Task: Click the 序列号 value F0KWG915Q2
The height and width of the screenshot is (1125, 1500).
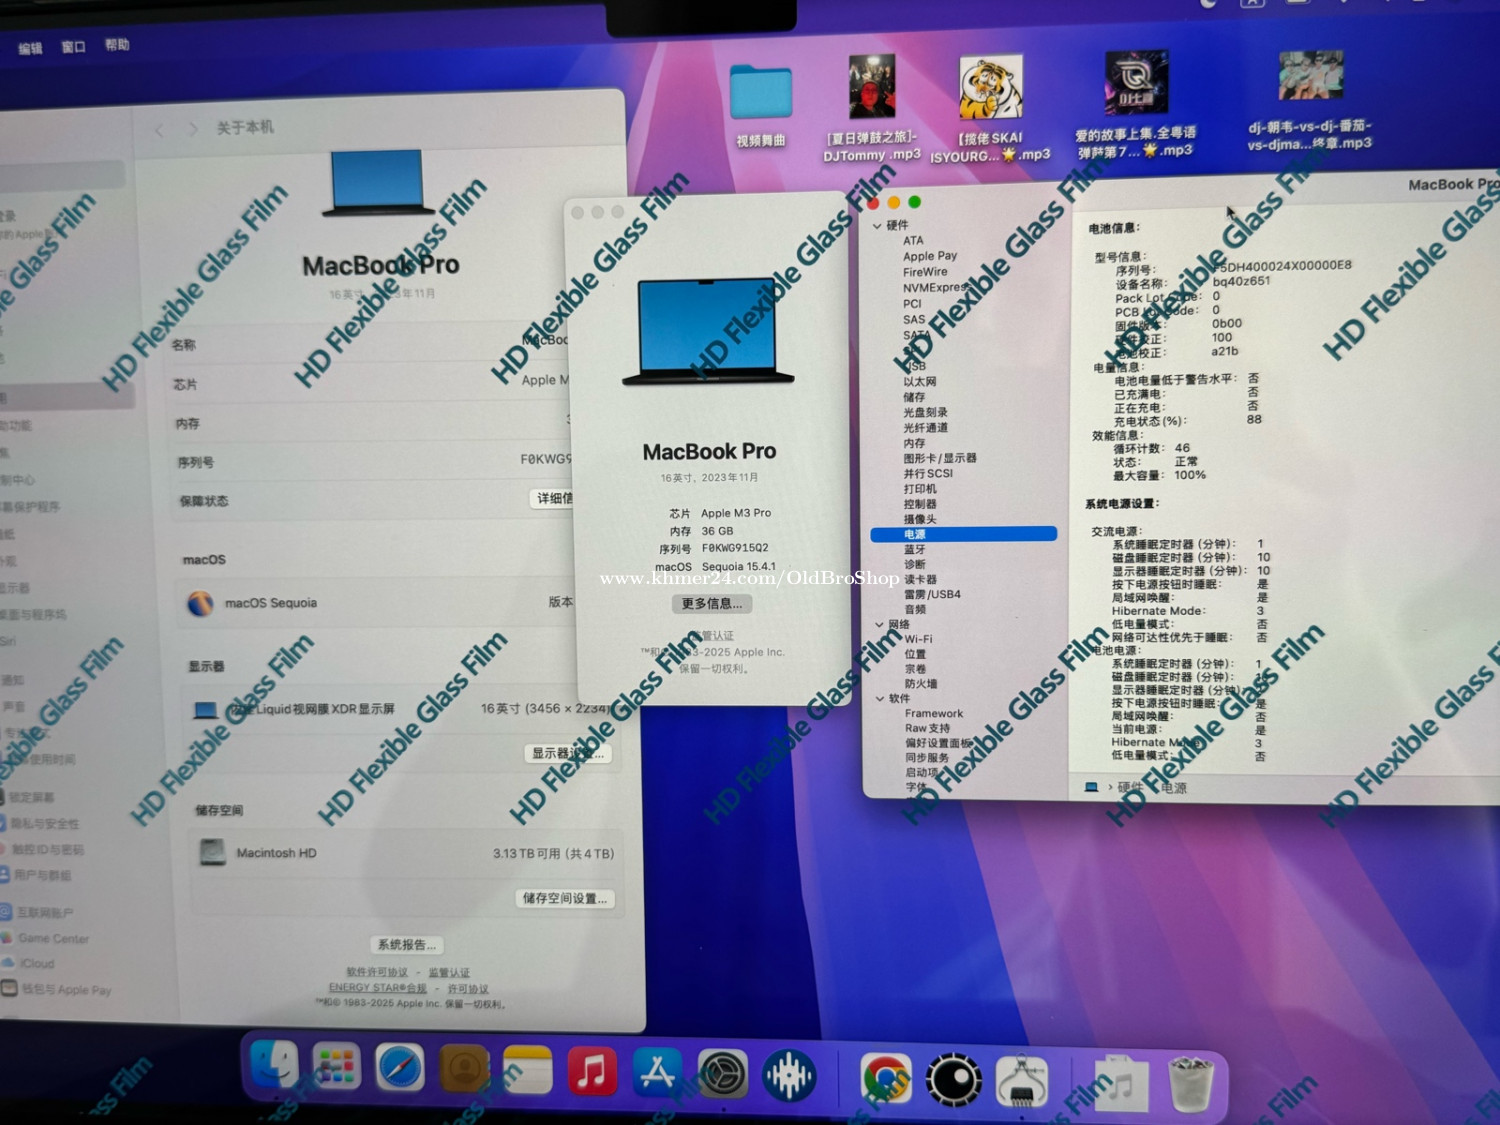Action: (x=735, y=548)
